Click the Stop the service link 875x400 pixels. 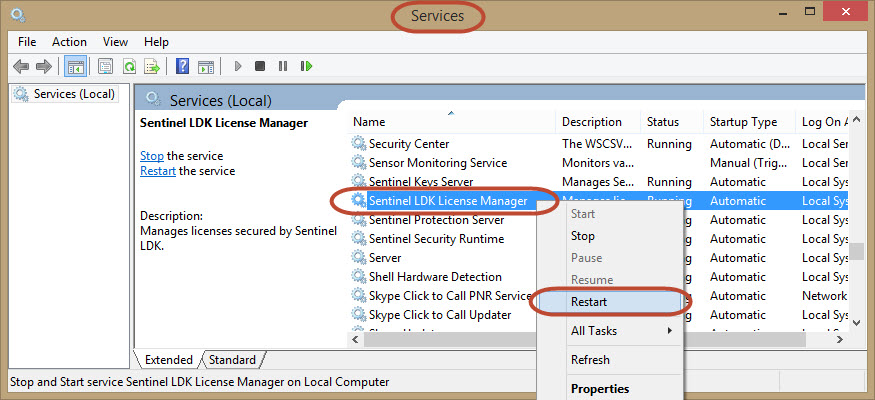[152, 156]
